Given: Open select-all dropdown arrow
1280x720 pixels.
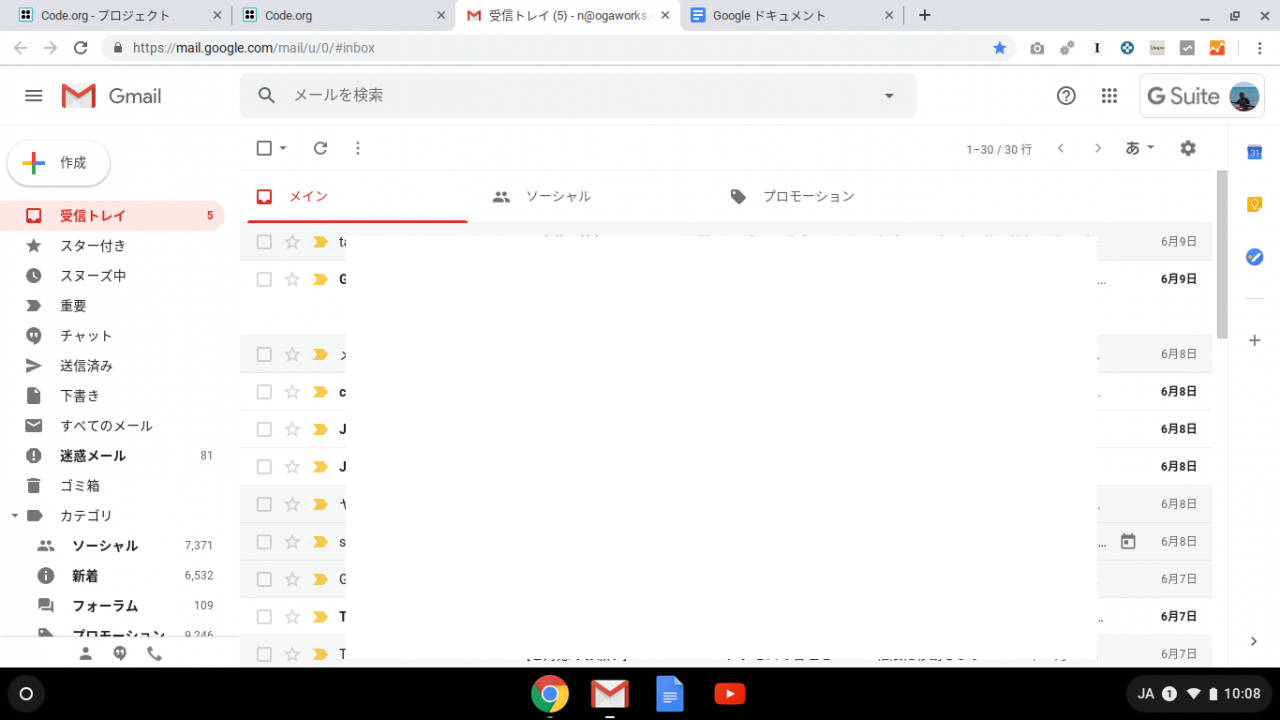Looking at the screenshot, I should [283, 148].
